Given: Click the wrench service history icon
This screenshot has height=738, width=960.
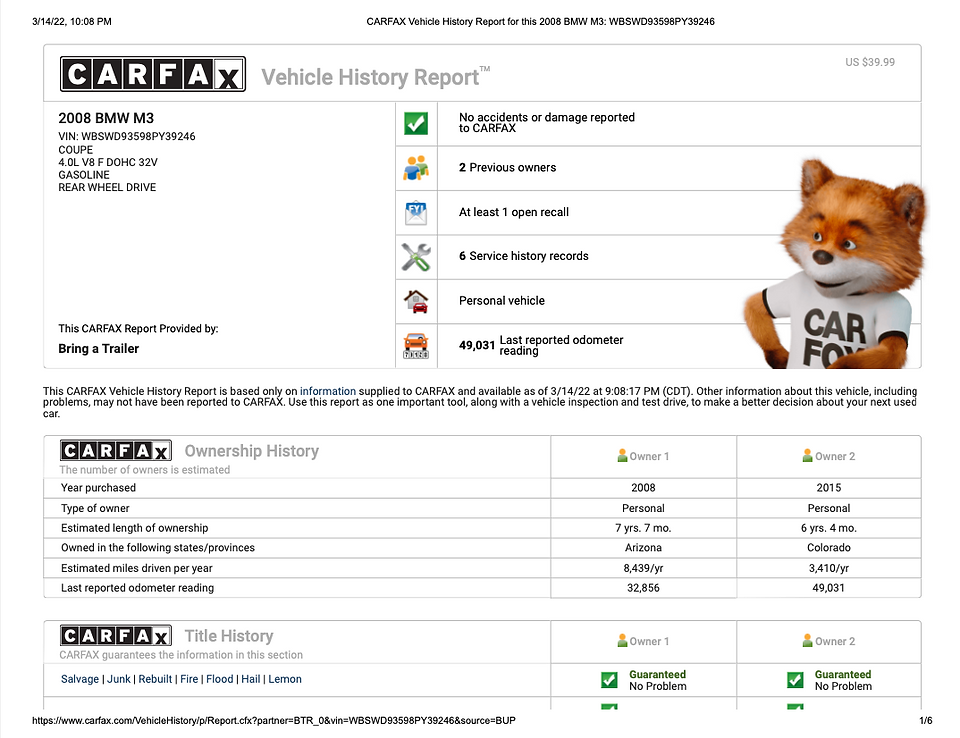Looking at the screenshot, I should (416, 257).
